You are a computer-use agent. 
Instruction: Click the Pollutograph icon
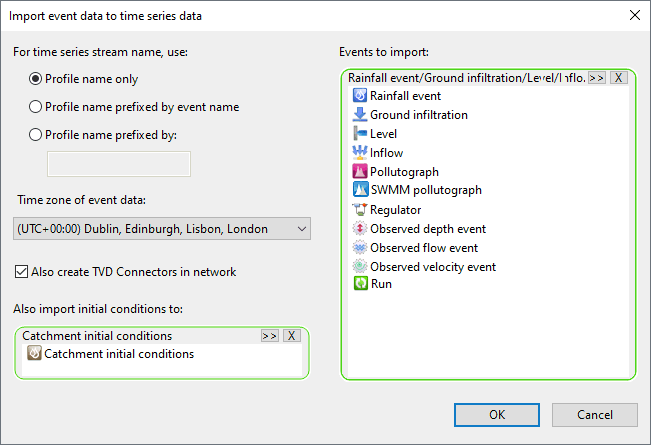coord(360,172)
